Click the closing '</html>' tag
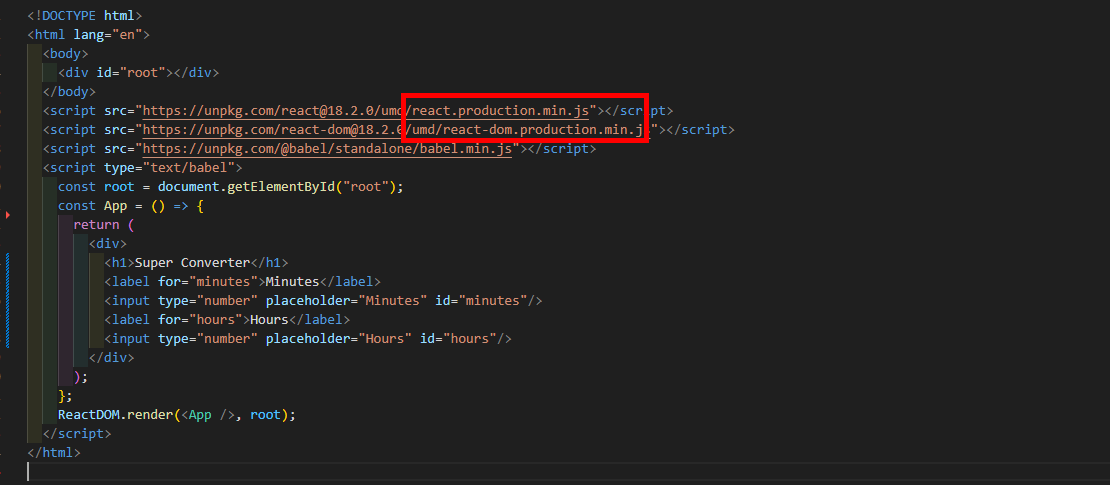 pyautogui.click(x=55, y=452)
